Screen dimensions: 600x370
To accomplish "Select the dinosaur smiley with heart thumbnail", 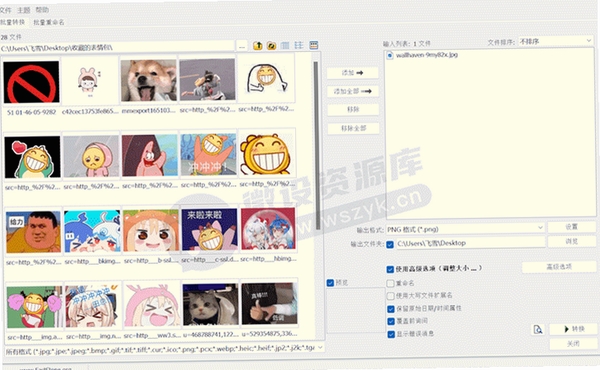I will 33,157.
